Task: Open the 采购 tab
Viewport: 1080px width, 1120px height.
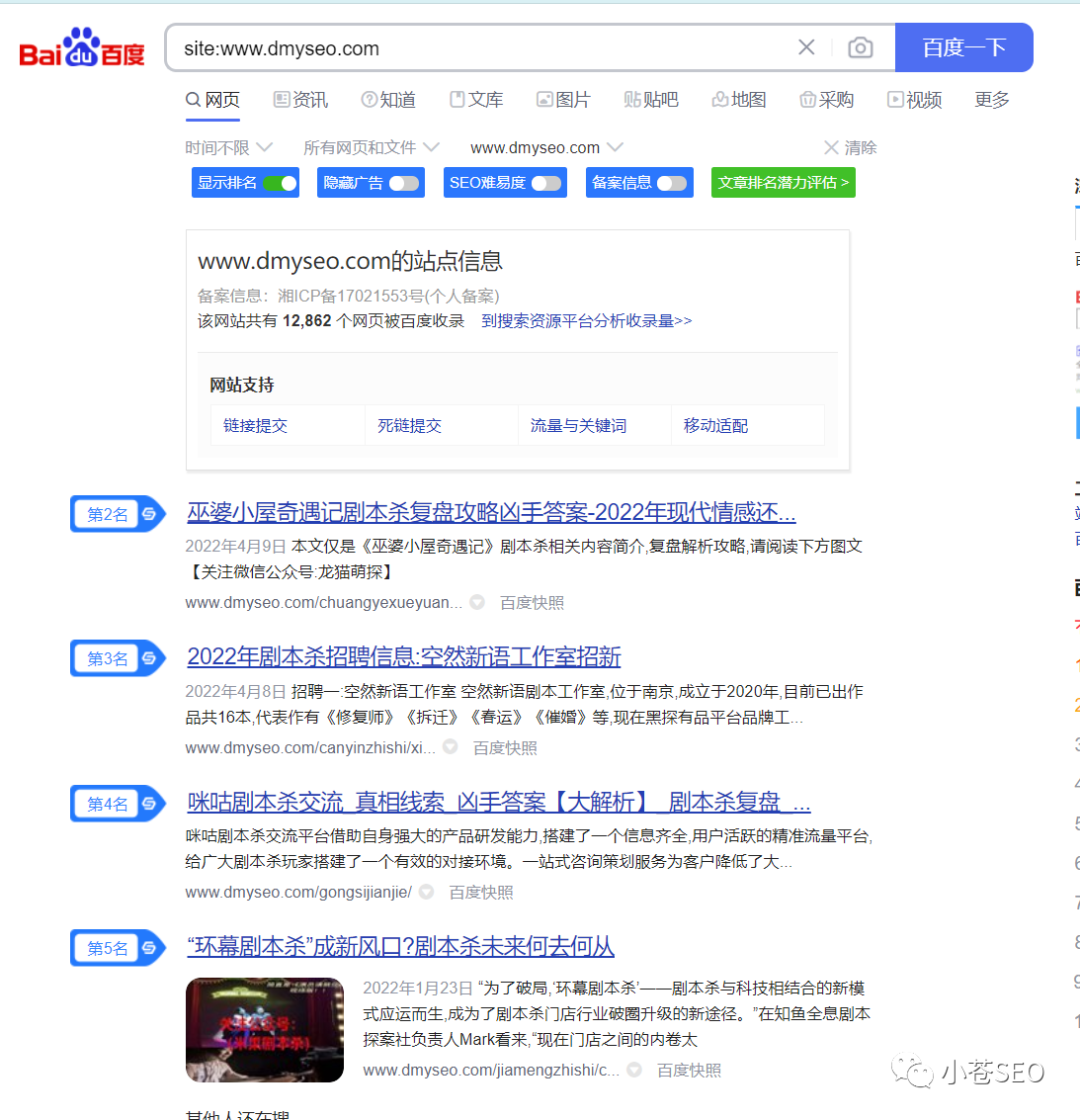Action: [827, 99]
